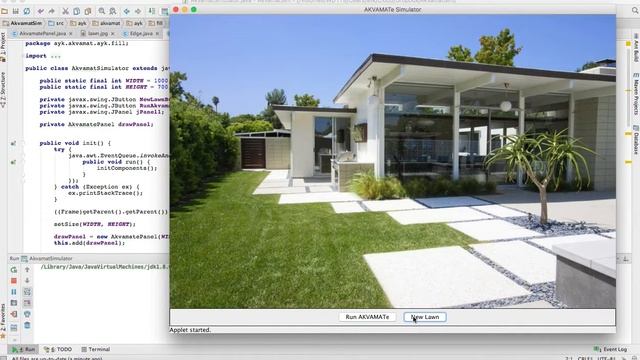Viewport: 640px width, 360px height.
Task: Click gutter marker beside init() method
Action: [13, 143]
